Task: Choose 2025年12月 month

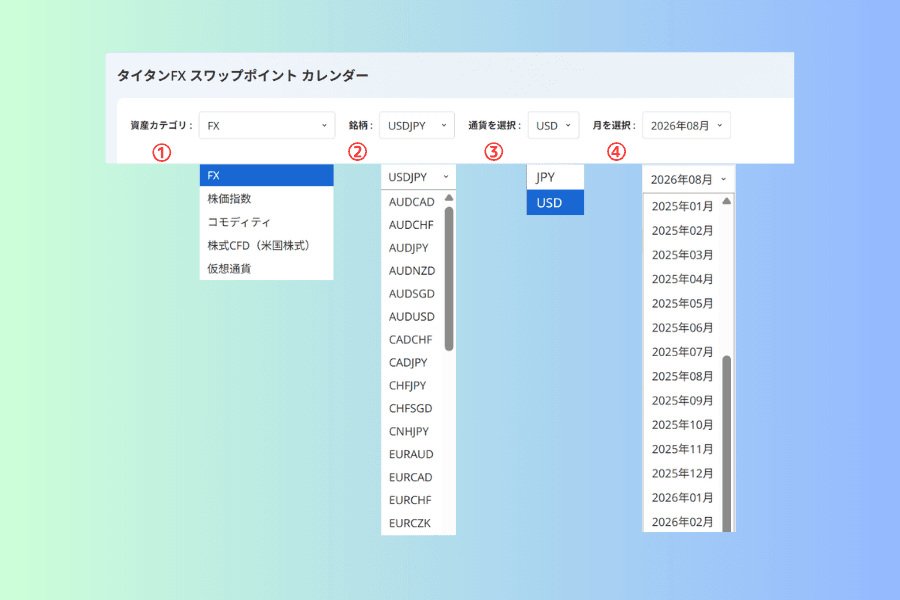Action: [682, 473]
